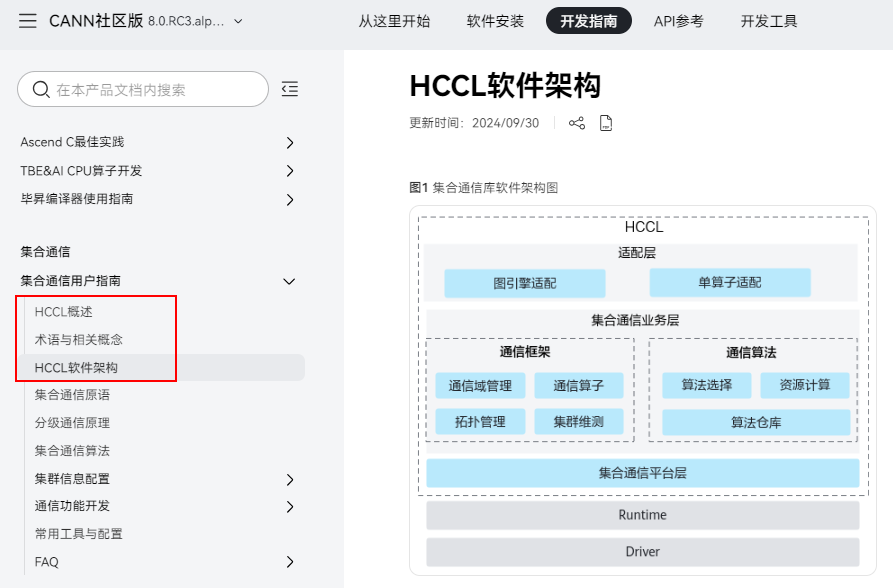
Task: Expand 毕昇编译器使用指南 chevron
Action: (290, 199)
